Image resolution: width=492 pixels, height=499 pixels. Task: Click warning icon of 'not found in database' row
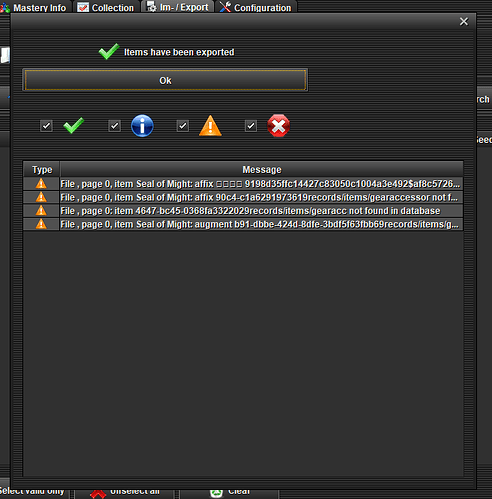[x=41, y=211]
